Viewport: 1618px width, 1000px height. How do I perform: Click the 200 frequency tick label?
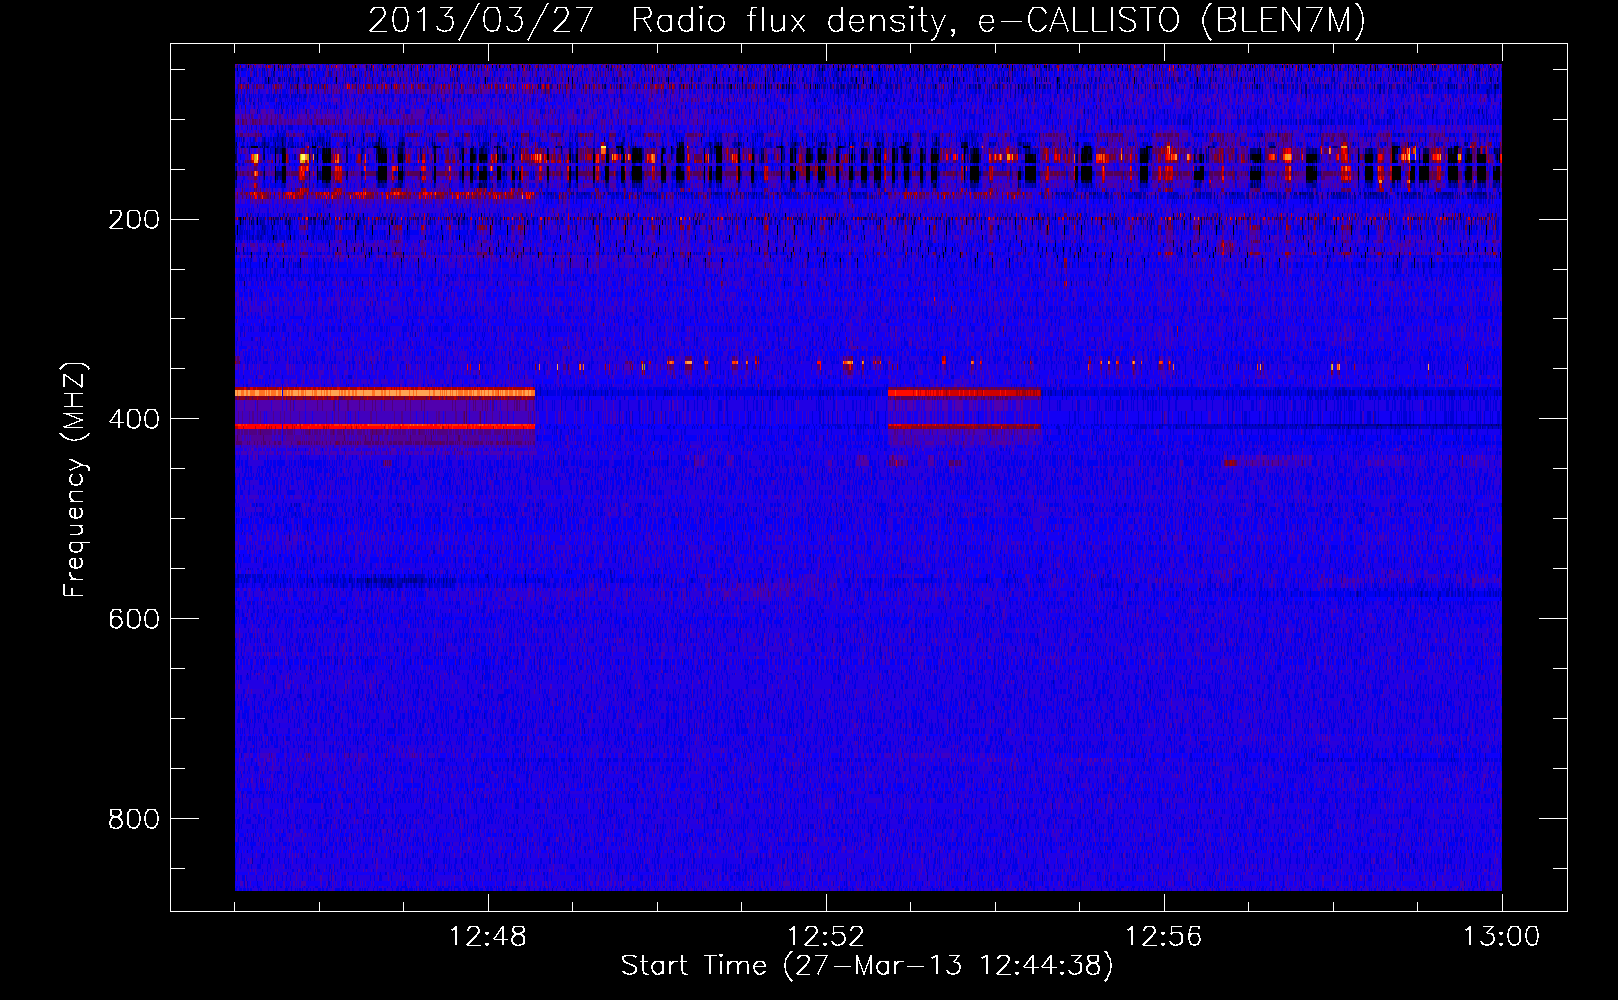[134, 220]
